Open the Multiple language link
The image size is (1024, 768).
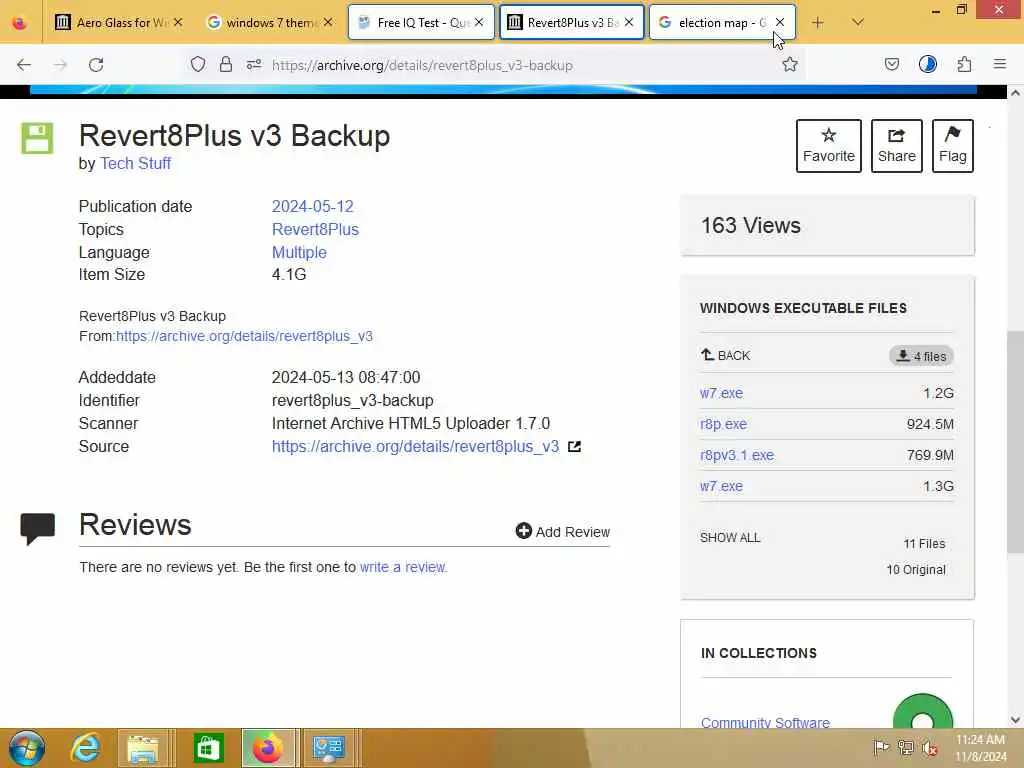299,252
